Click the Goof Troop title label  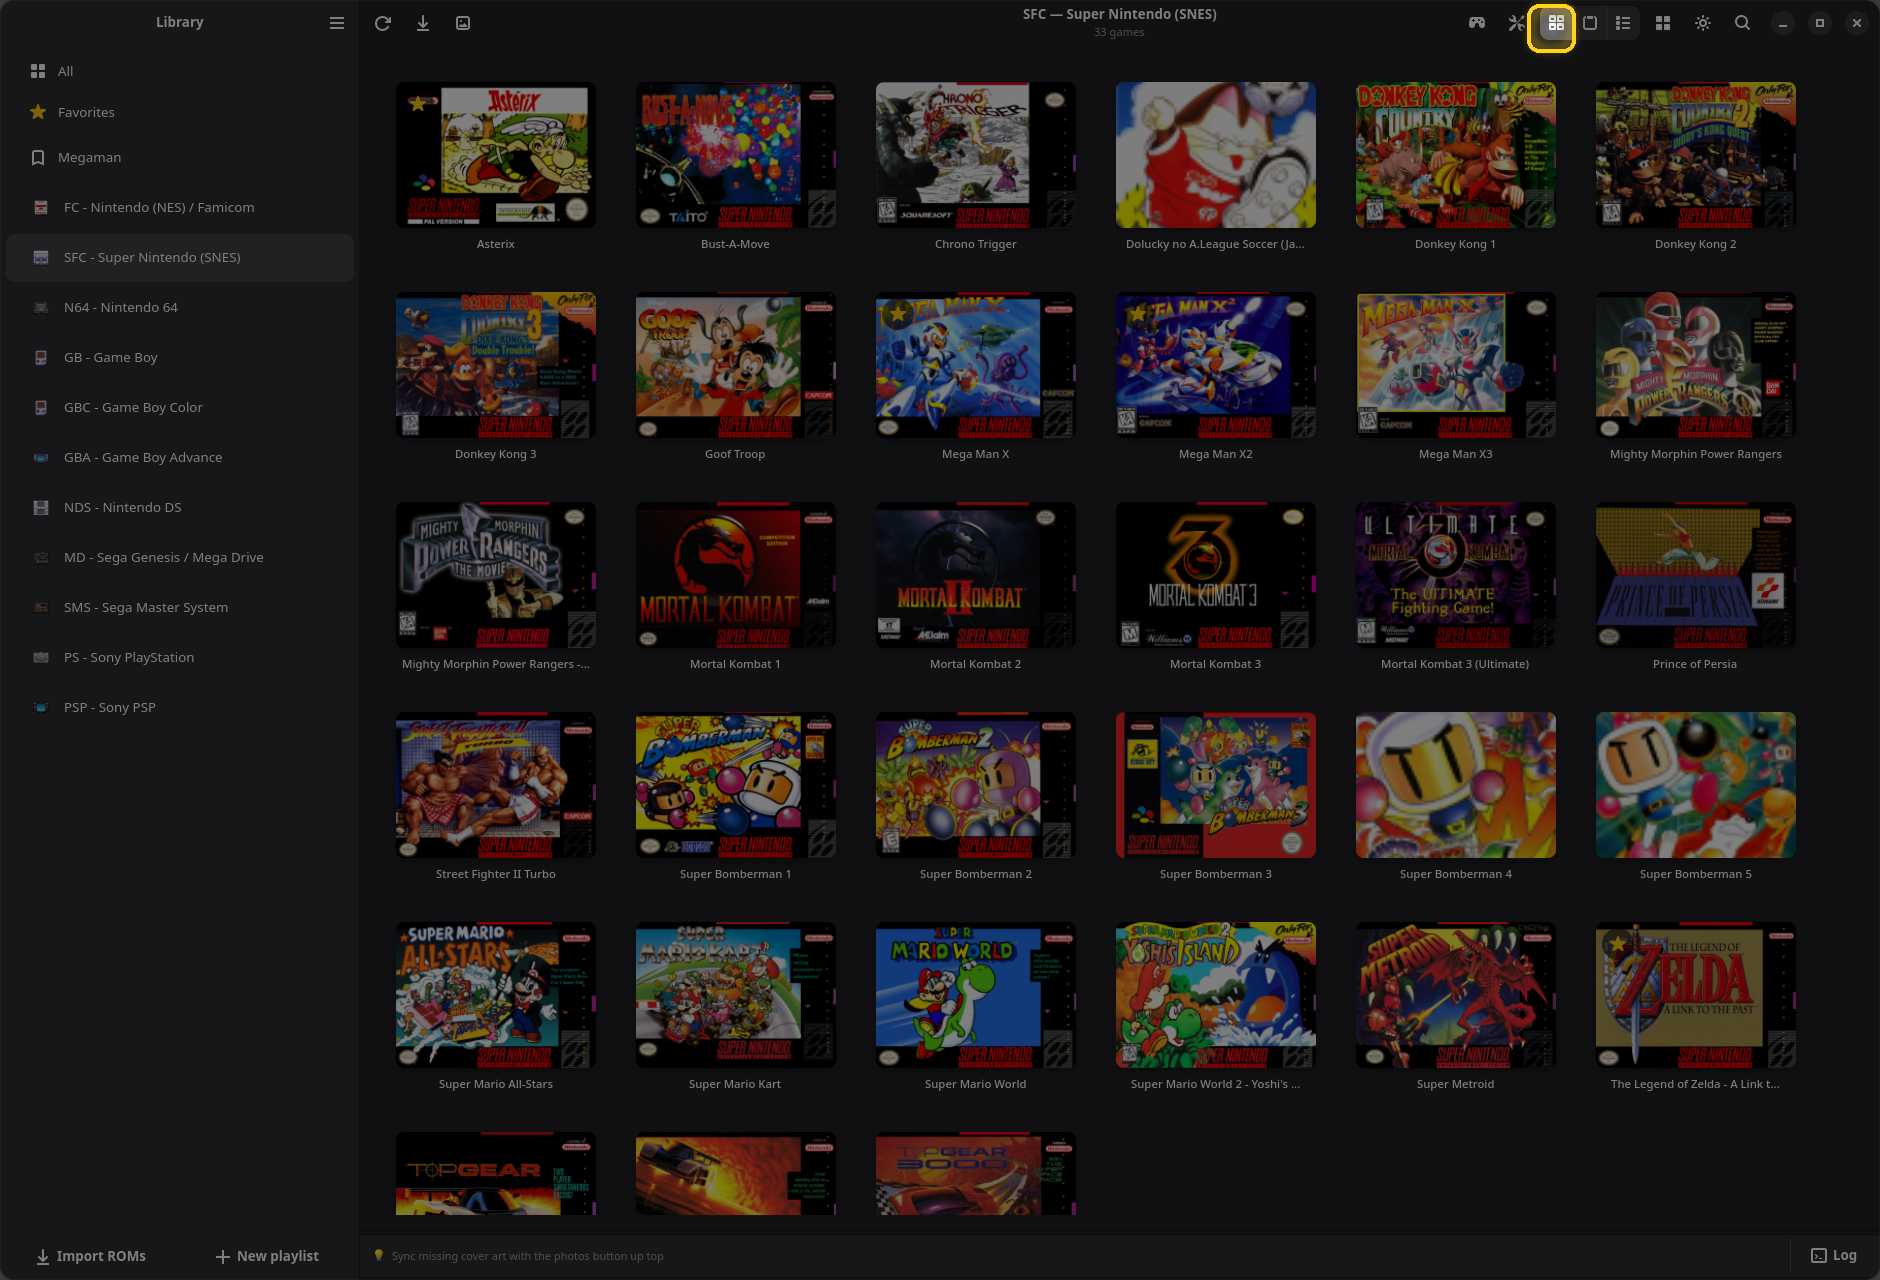(735, 454)
